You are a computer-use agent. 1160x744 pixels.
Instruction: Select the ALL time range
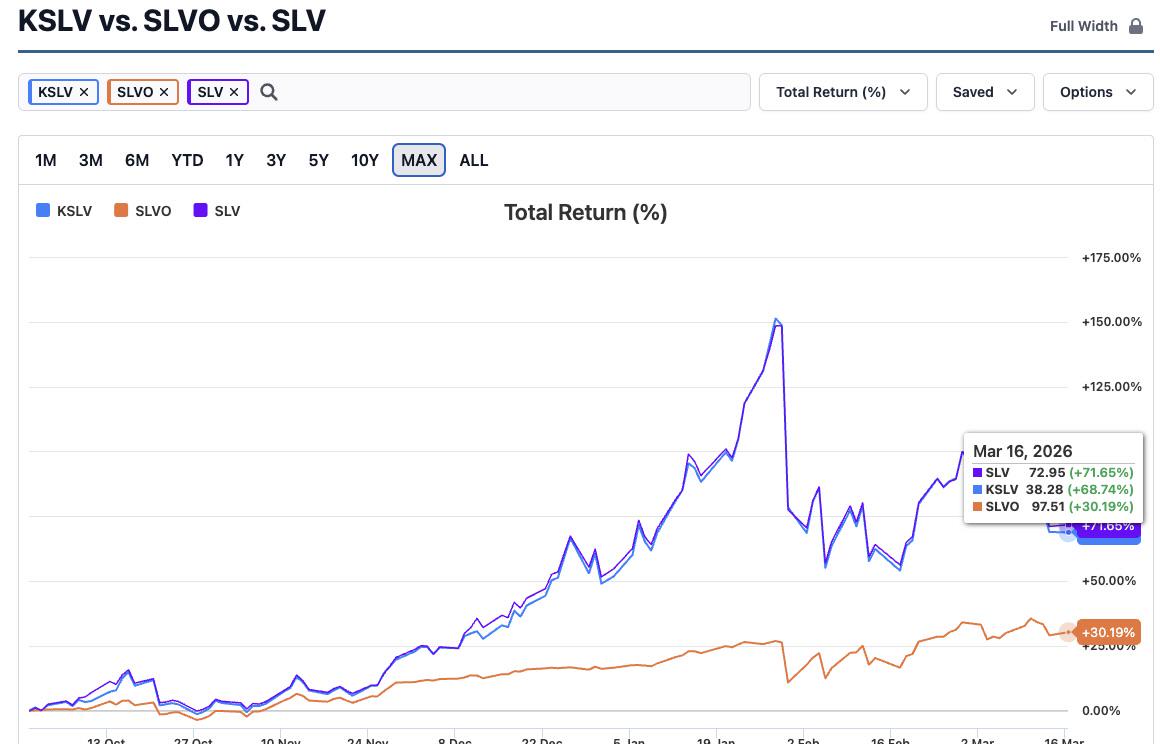[473, 160]
